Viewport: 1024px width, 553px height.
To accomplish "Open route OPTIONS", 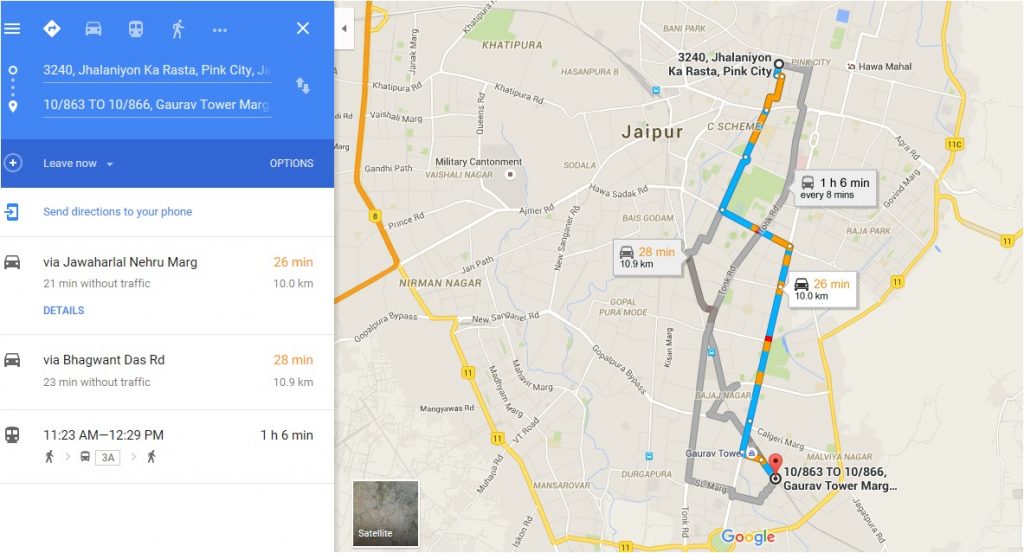I will [291, 163].
